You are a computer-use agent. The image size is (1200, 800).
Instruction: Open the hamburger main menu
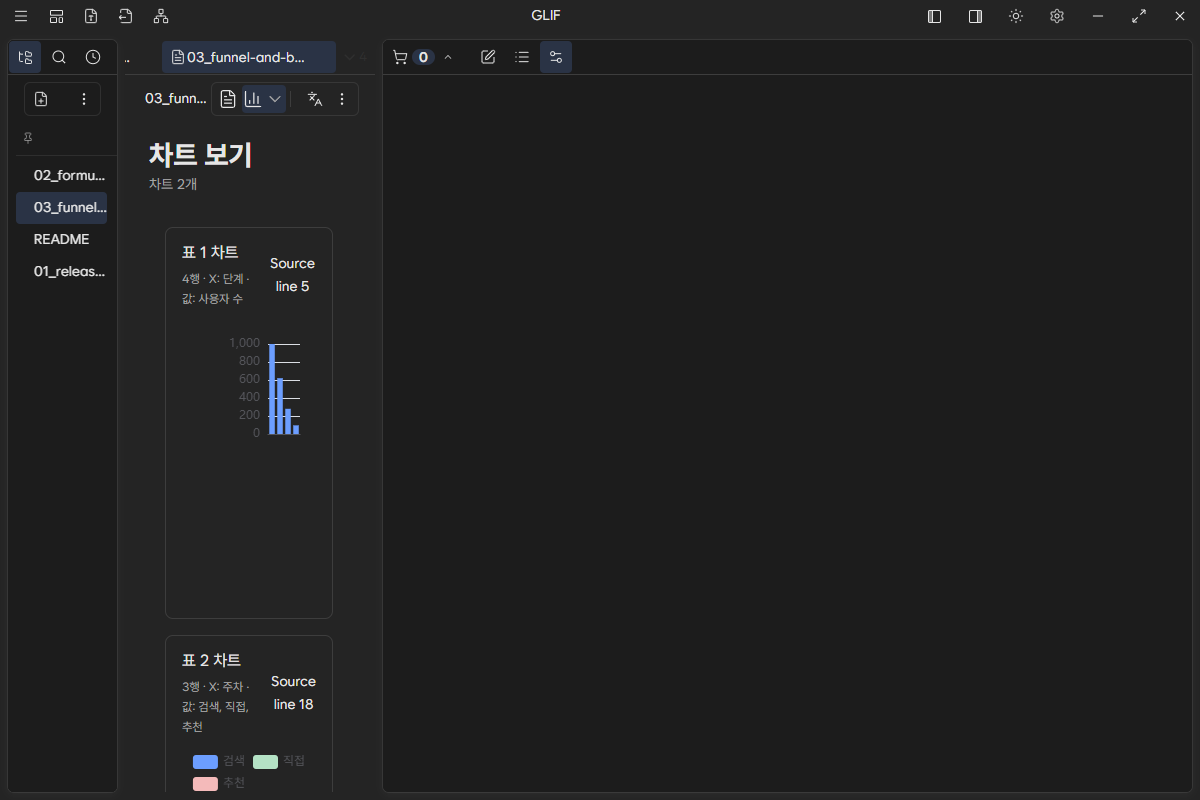pos(21,16)
